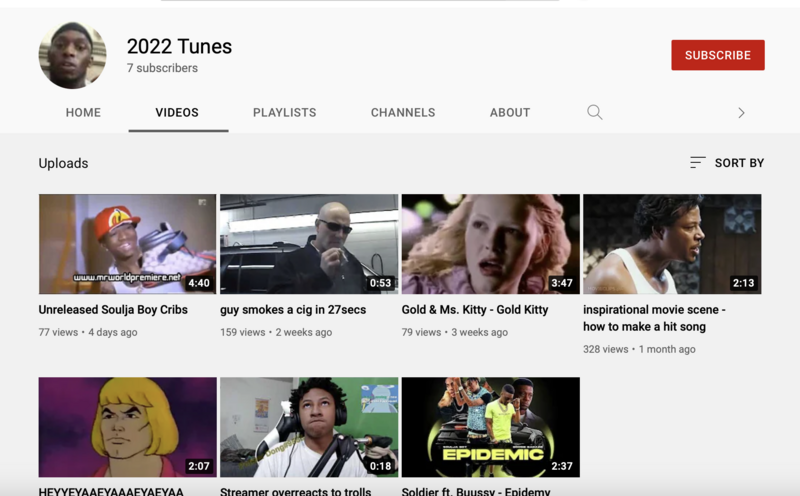This screenshot has width=800, height=496.
Task: Open the Playlists tab
Action: (x=285, y=113)
